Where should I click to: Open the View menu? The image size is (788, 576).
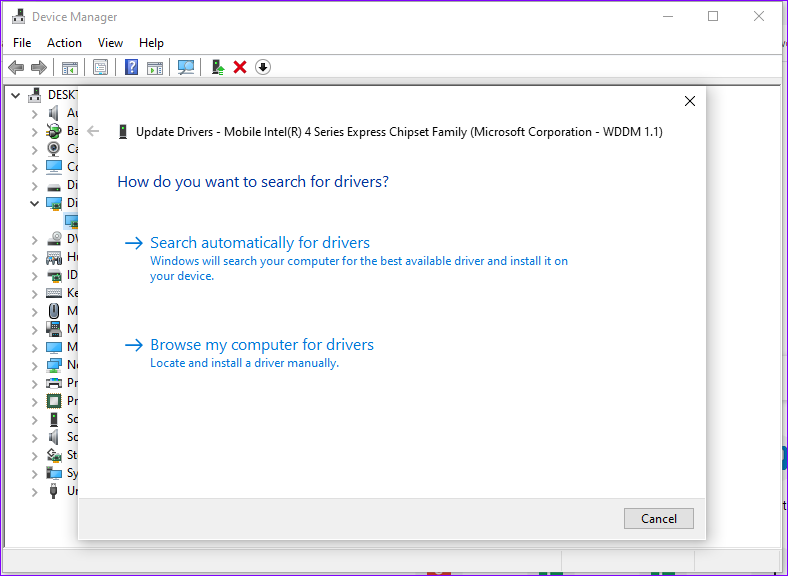(110, 43)
